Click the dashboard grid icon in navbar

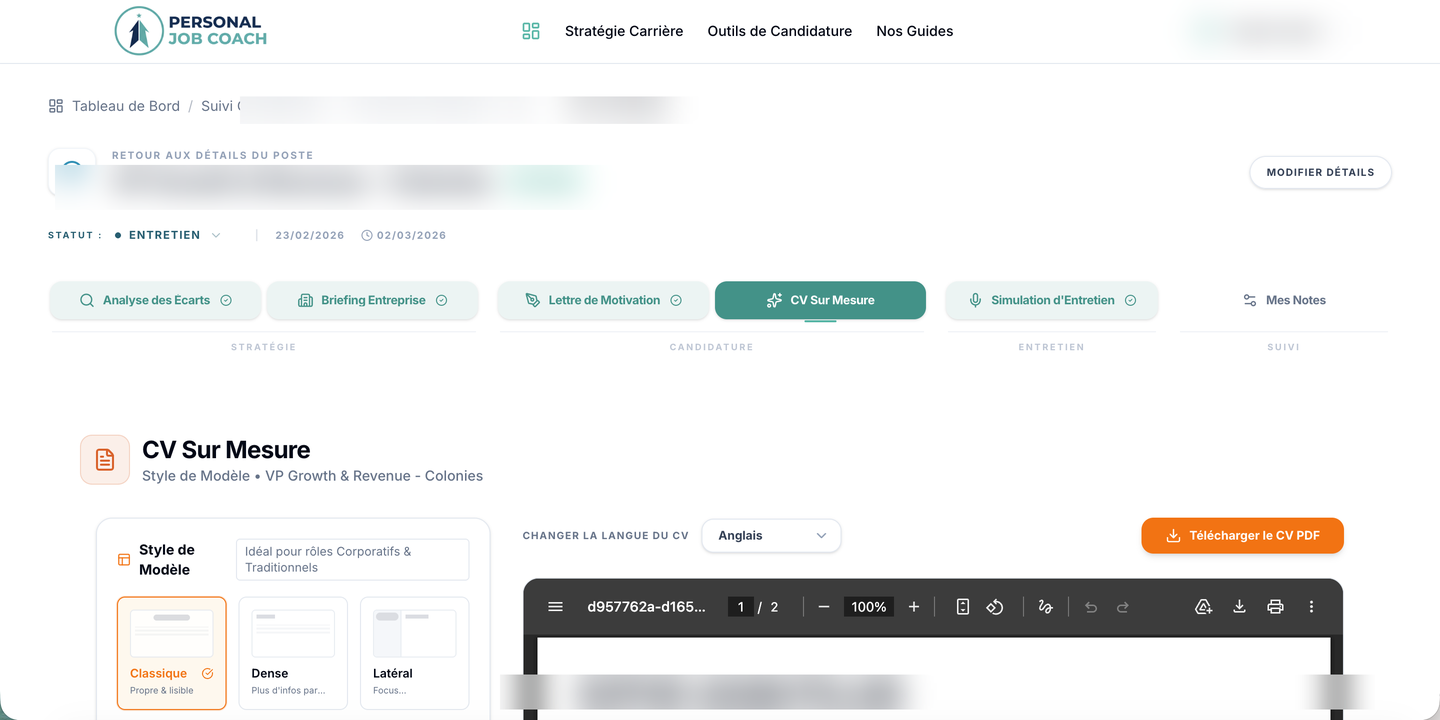(531, 31)
